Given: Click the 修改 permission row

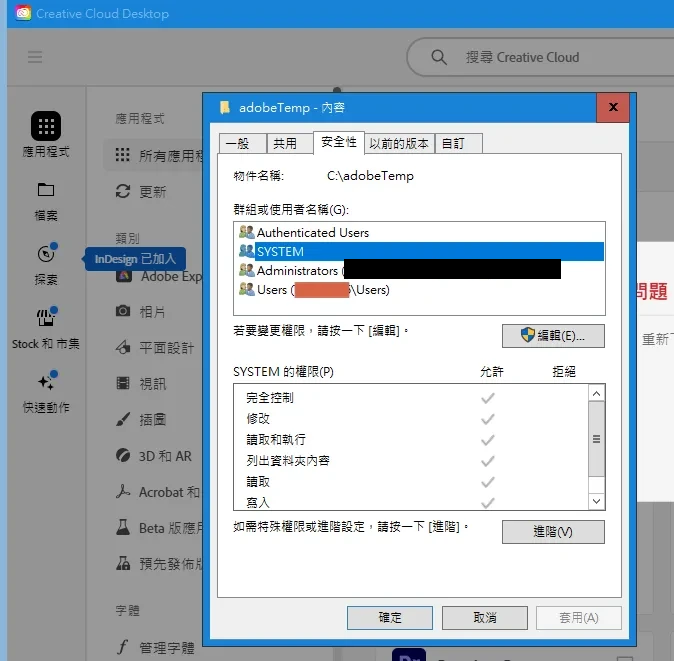Looking at the screenshot, I should 411,419.
